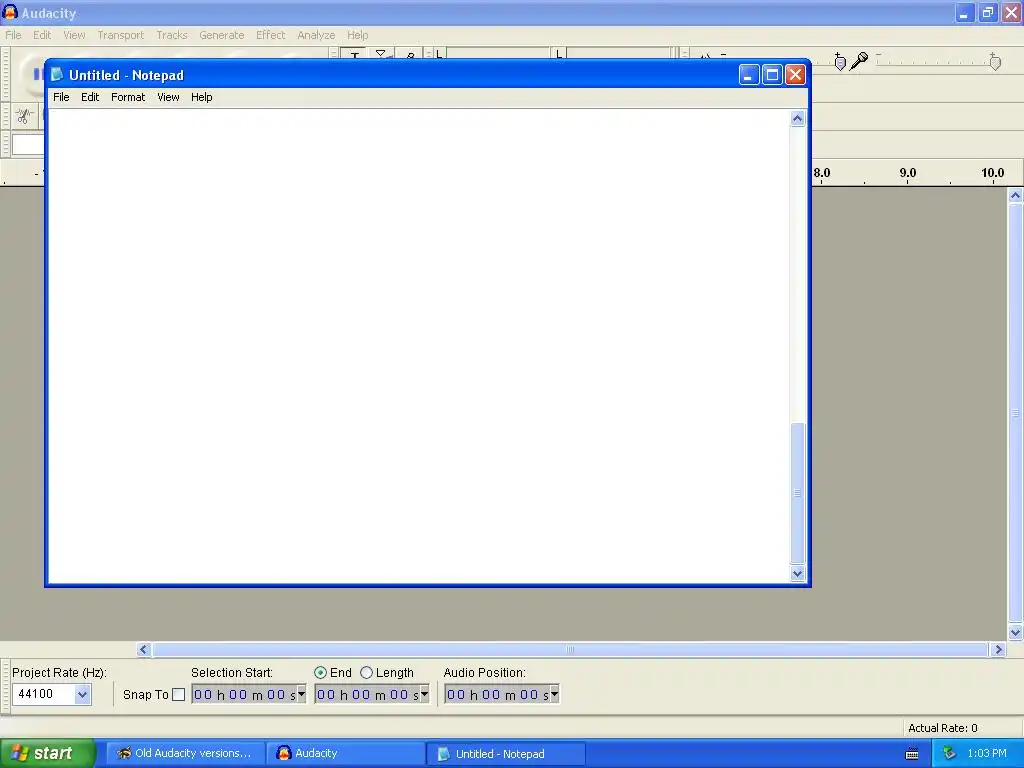Click Audacity's trim scissors tool icon
1024x768 pixels.
tap(24, 116)
